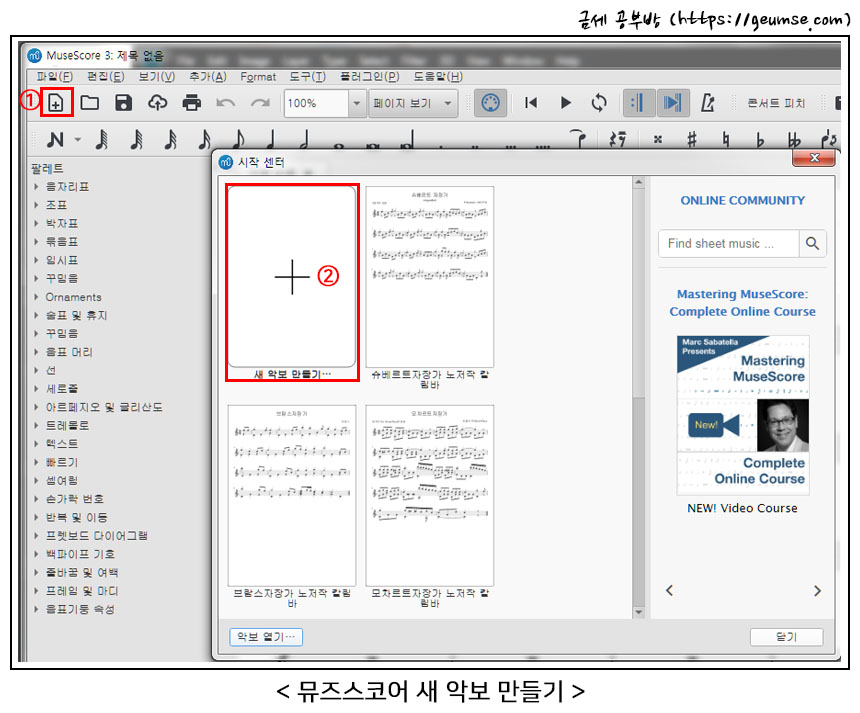
Task: Toggle play repeats button
Action: 638,103
